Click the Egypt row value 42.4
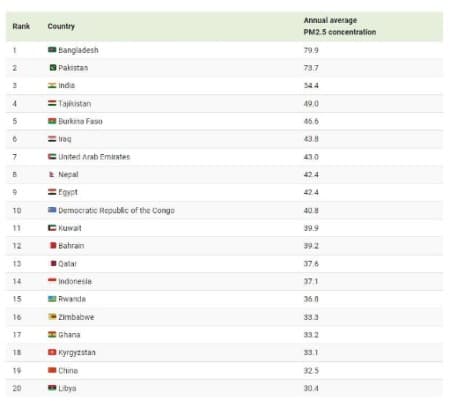The image size is (450, 415). tap(311, 192)
